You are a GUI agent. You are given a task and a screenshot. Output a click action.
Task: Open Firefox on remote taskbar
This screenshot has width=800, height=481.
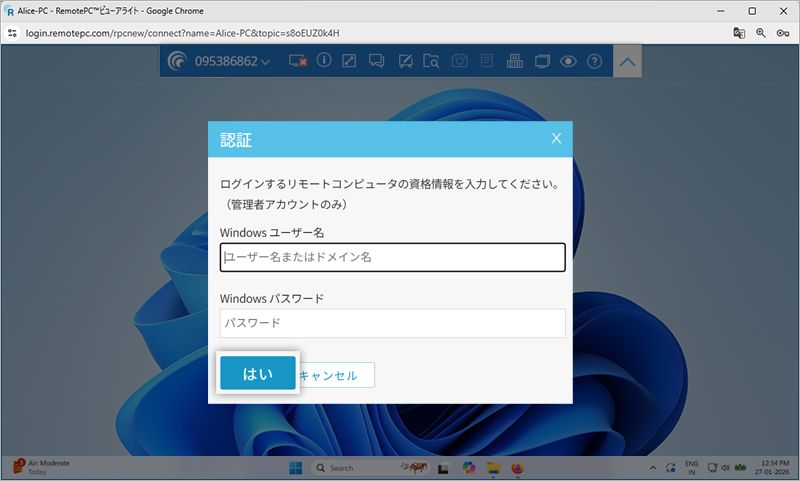(x=517, y=468)
